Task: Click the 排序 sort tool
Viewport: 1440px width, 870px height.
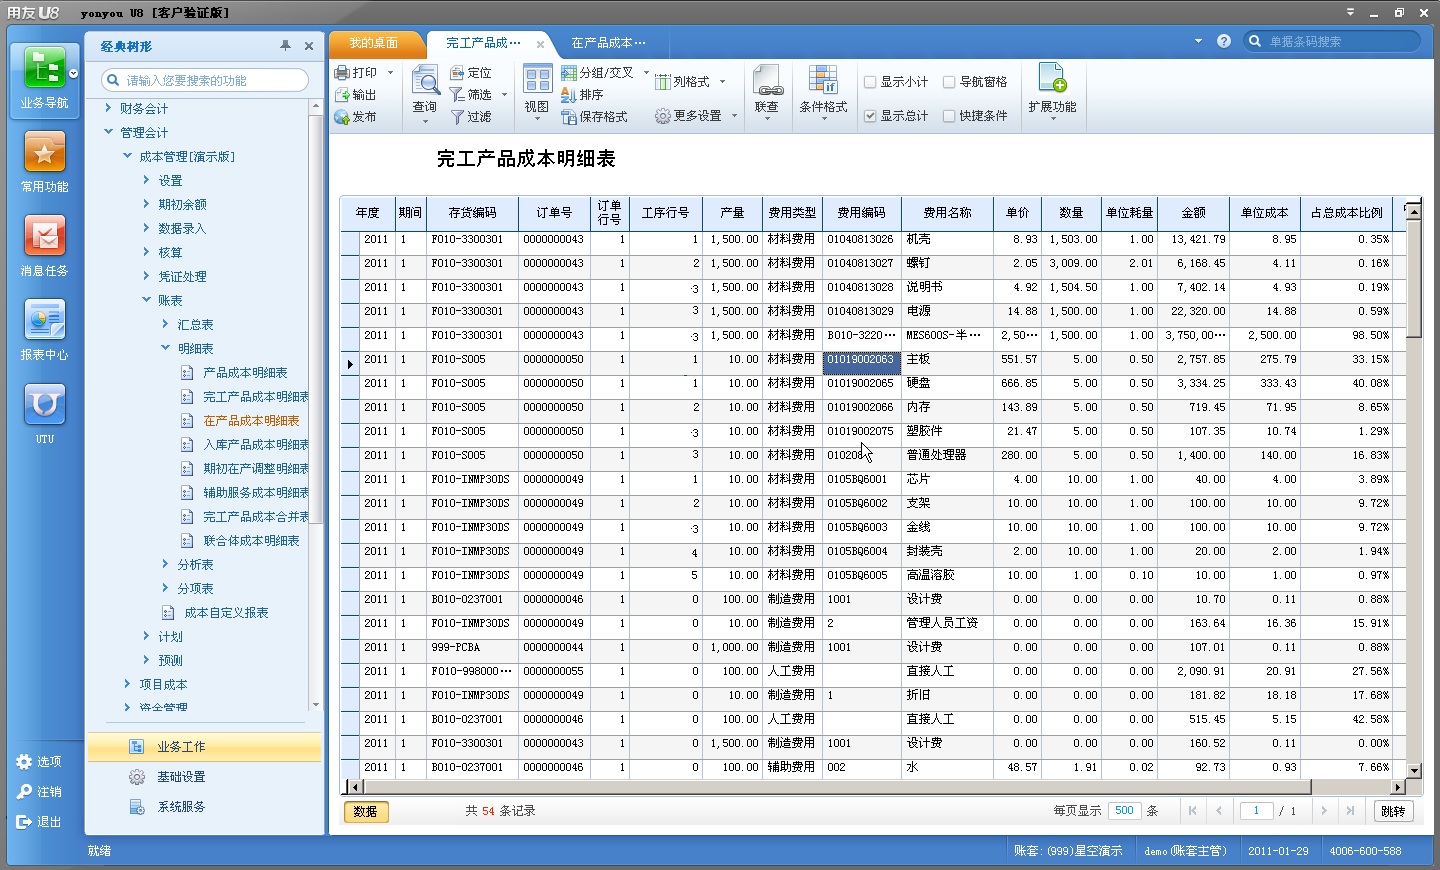Action: 583,95
